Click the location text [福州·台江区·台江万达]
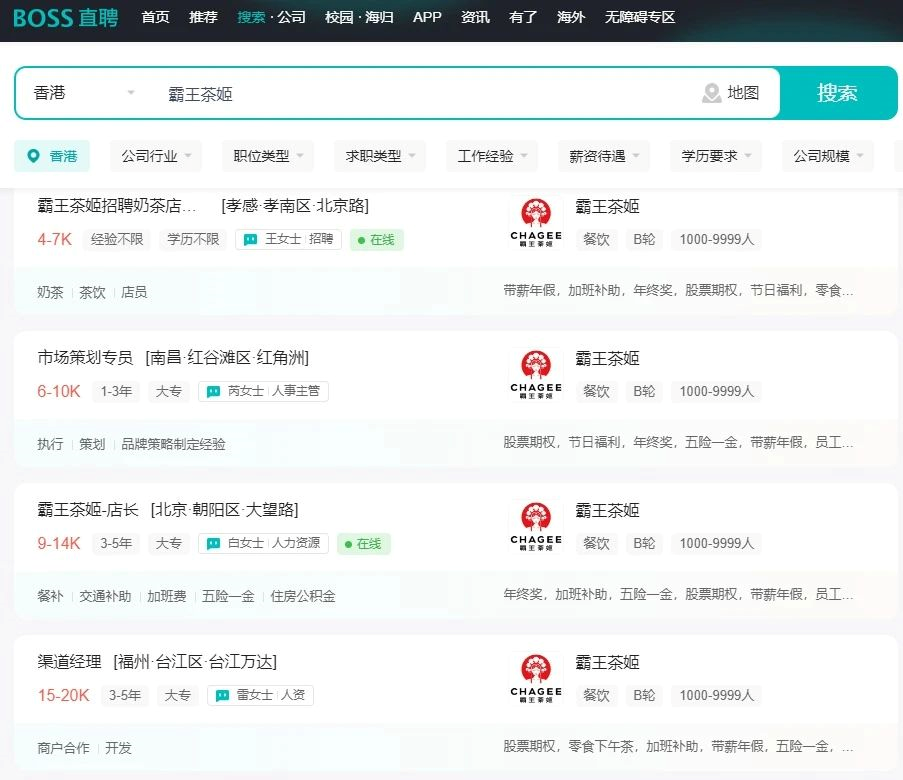The width and height of the screenshot is (903, 780). pos(195,662)
